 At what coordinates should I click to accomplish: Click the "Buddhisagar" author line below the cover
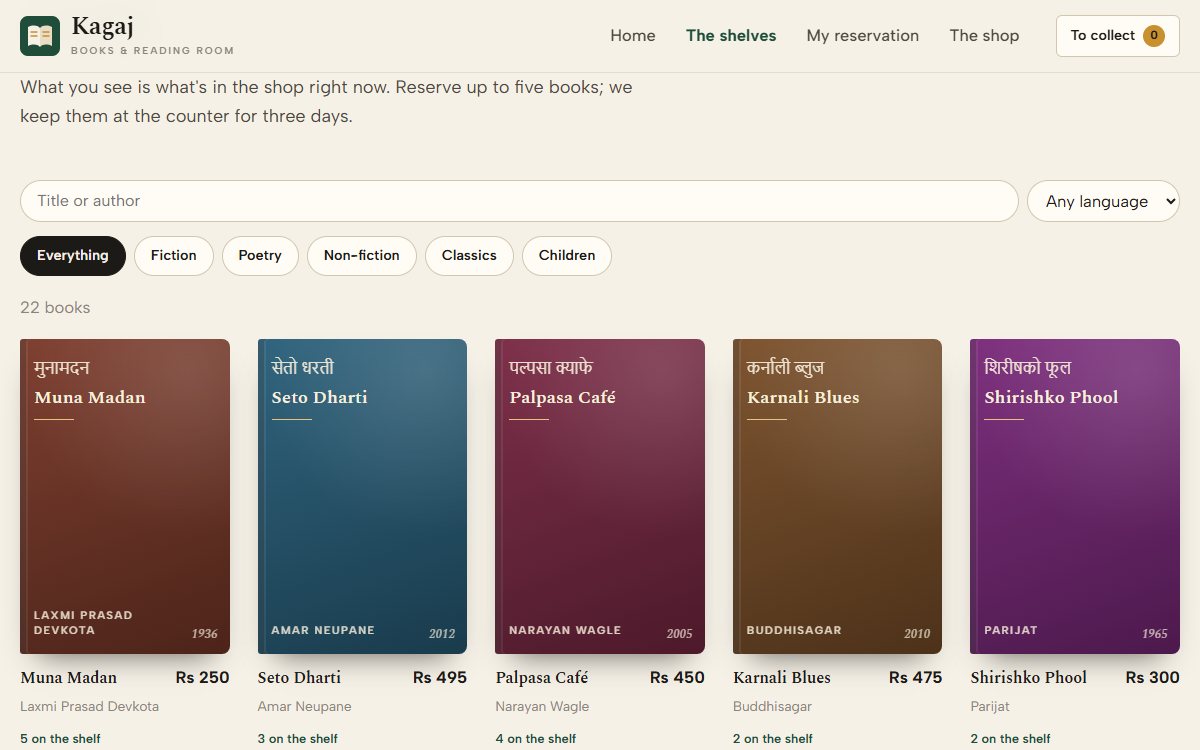772,707
